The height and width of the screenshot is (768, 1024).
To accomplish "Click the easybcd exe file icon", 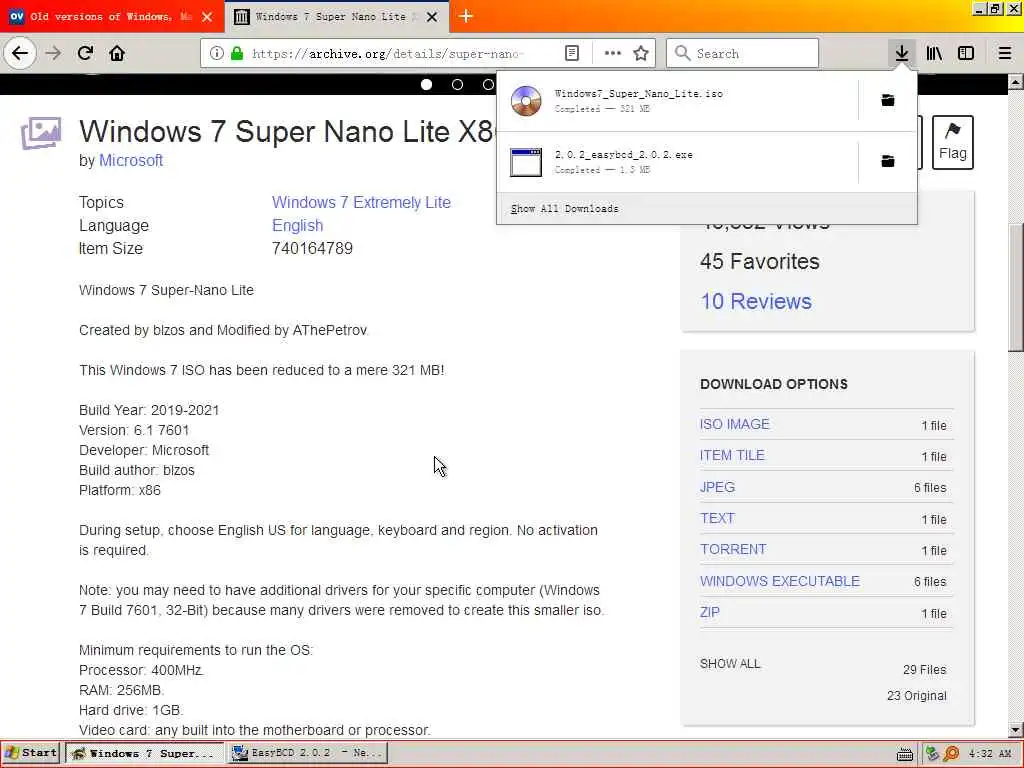I will coord(526,162).
